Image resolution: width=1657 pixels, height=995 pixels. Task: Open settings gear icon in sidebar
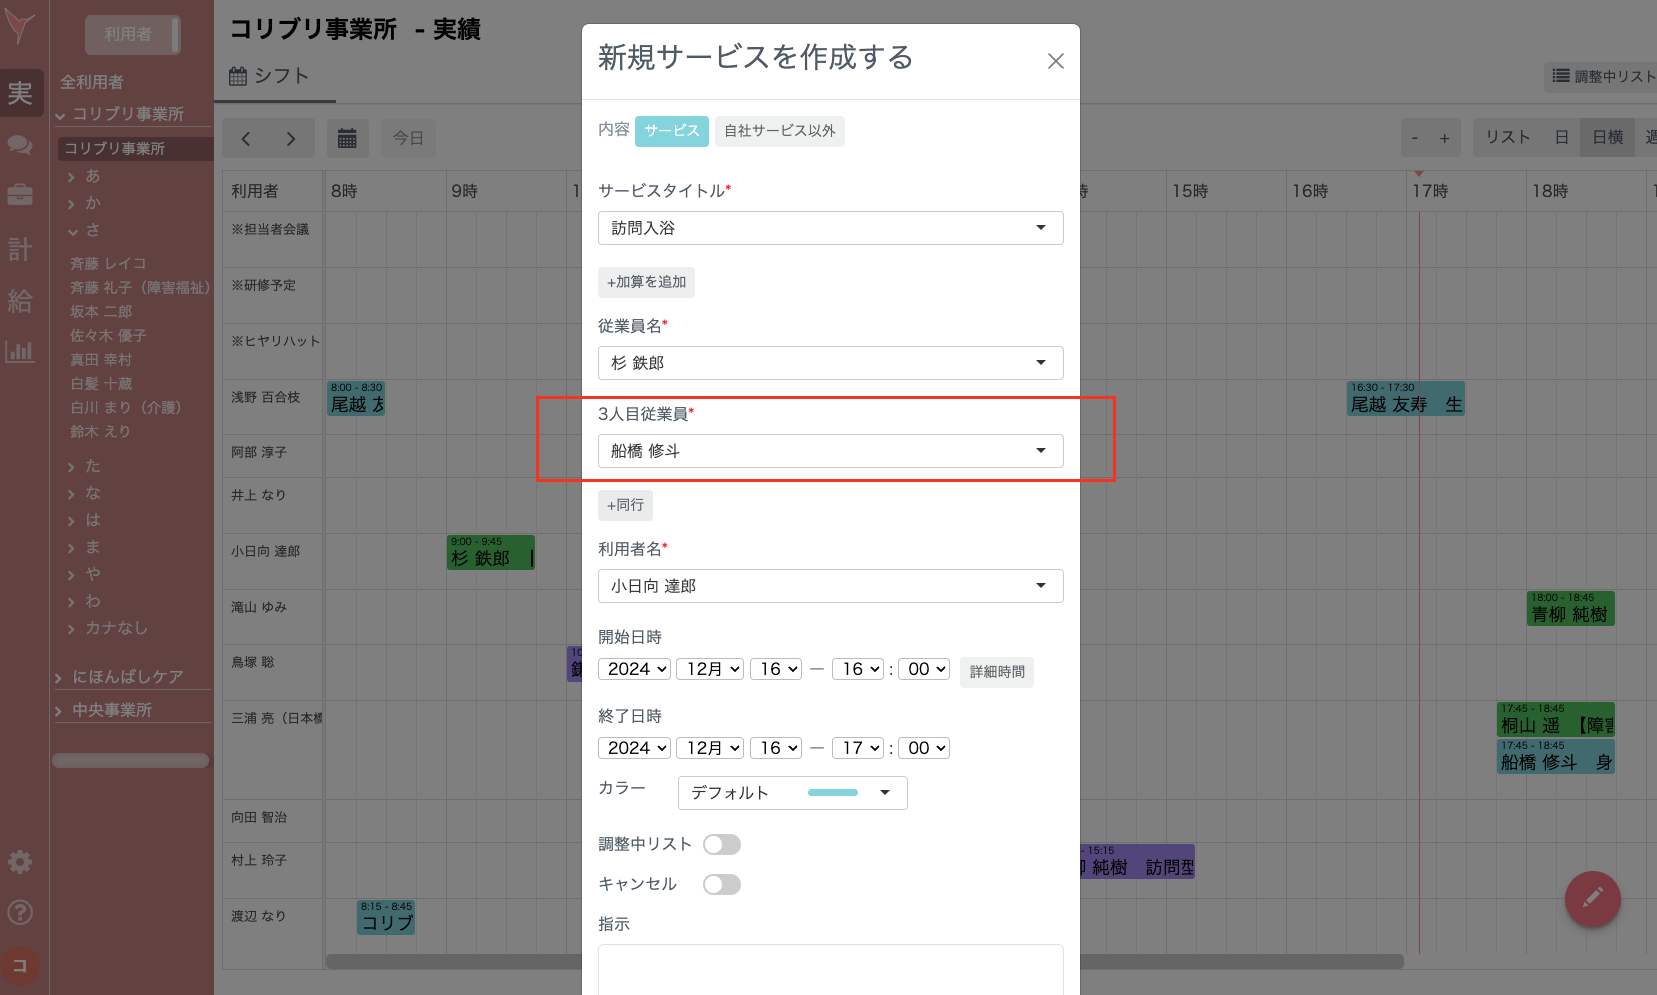[20, 862]
